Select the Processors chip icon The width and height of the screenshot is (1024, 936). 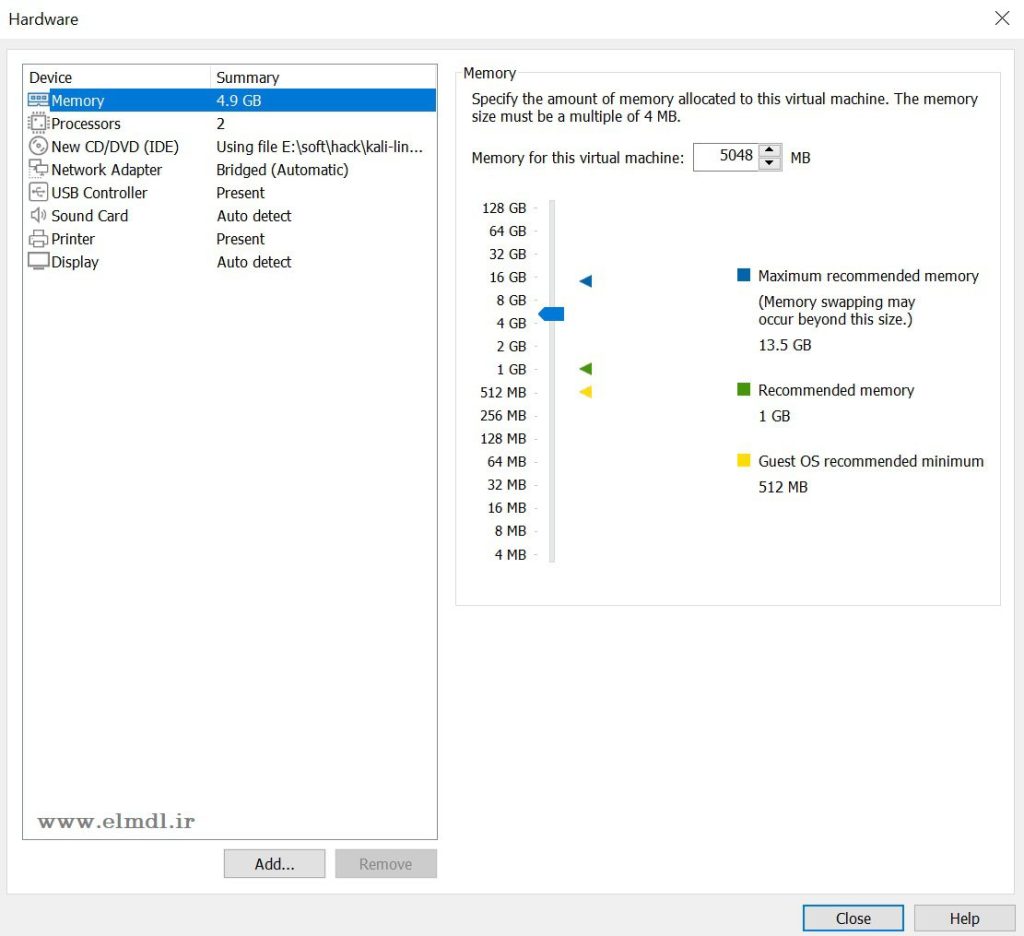[x=38, y=123]
